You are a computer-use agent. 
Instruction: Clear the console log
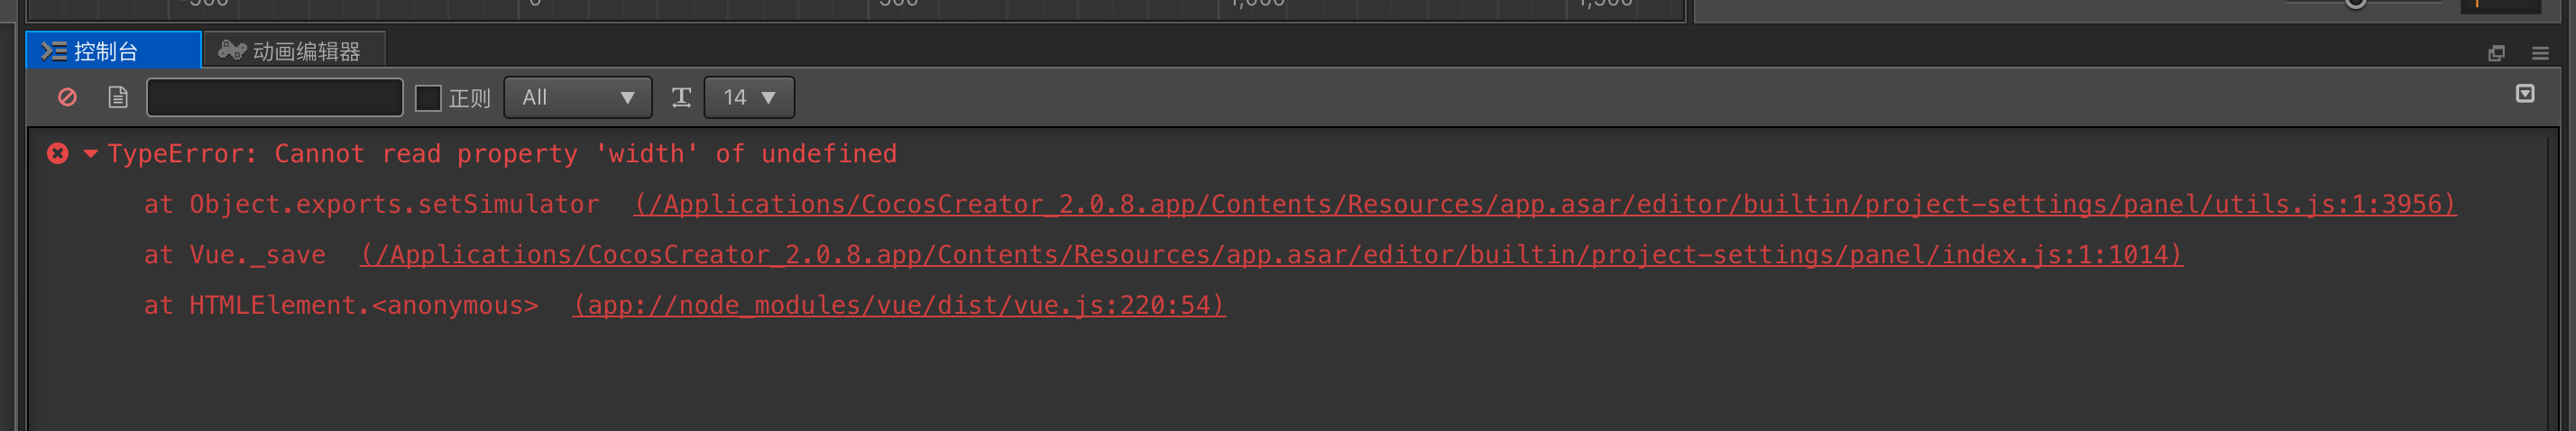[67, 97]
